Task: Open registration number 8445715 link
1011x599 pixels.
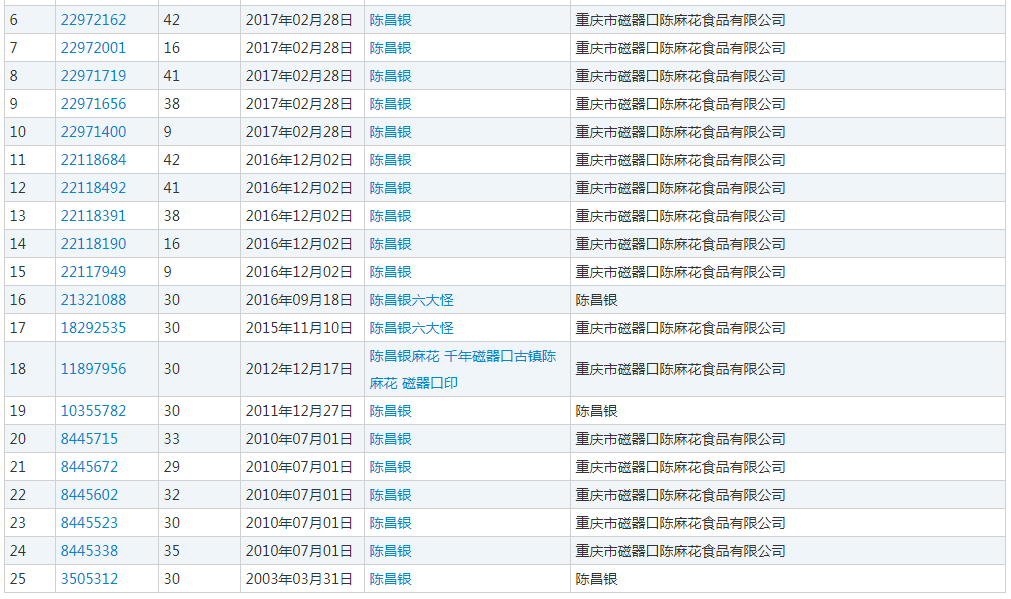Action: [90, 439]
